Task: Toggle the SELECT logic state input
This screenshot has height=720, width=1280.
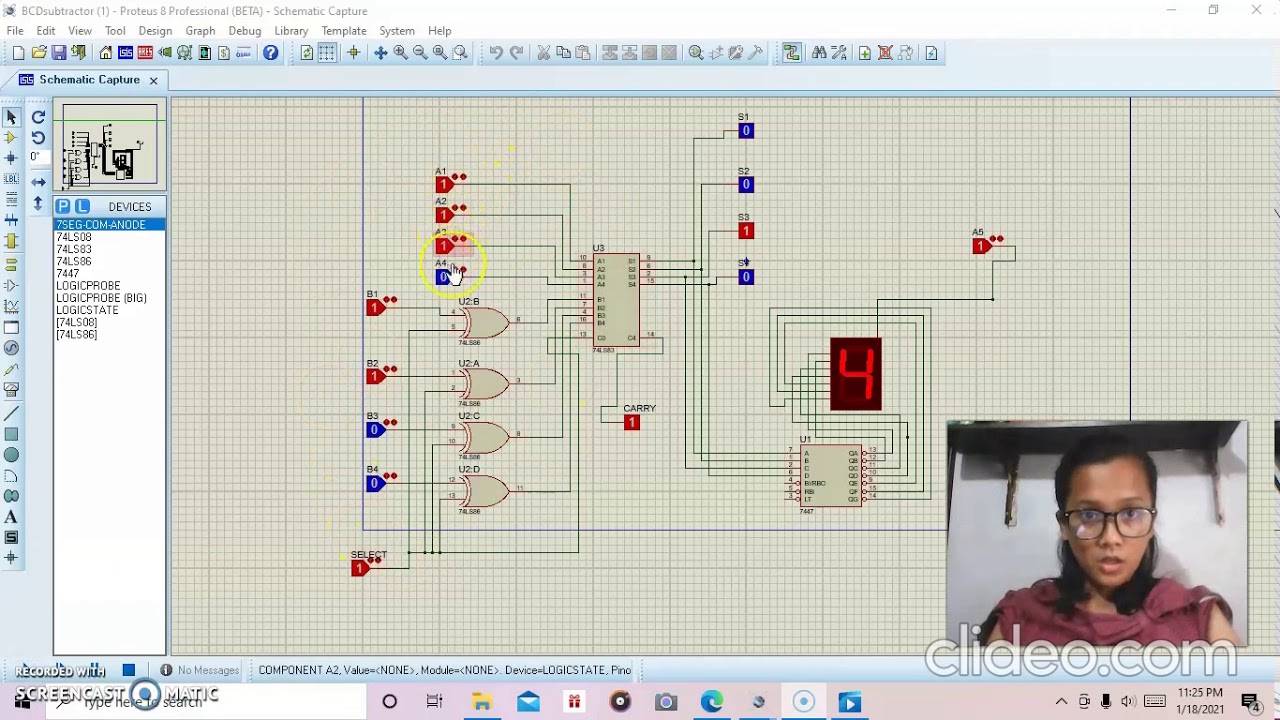Action: (361, 569)
